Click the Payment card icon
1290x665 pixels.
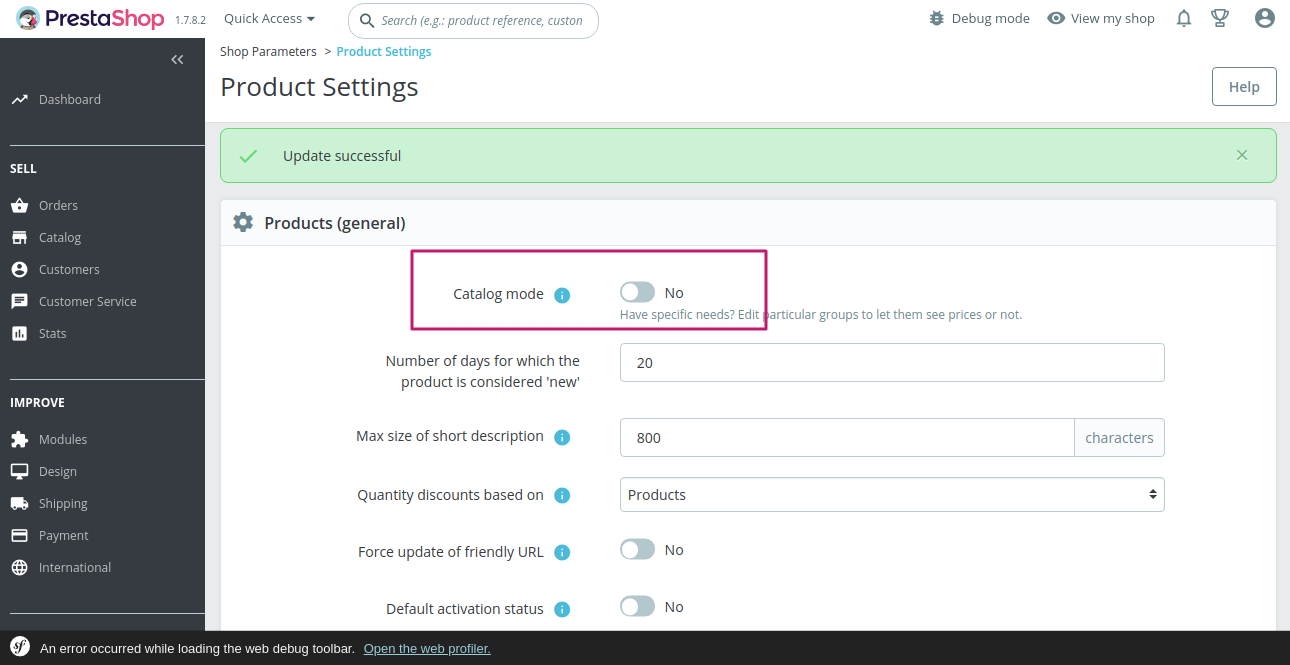coord(19,535)
